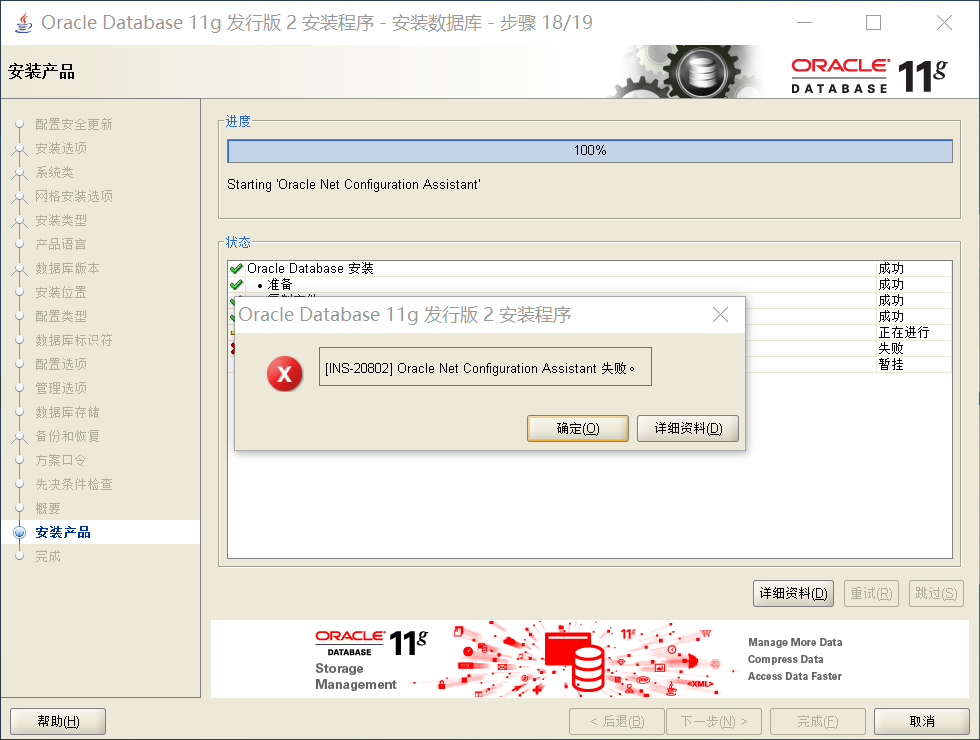Click the 详细资料(D) button below the status list
The width and height of the screenshot is (980, 740).
[793, 593]
